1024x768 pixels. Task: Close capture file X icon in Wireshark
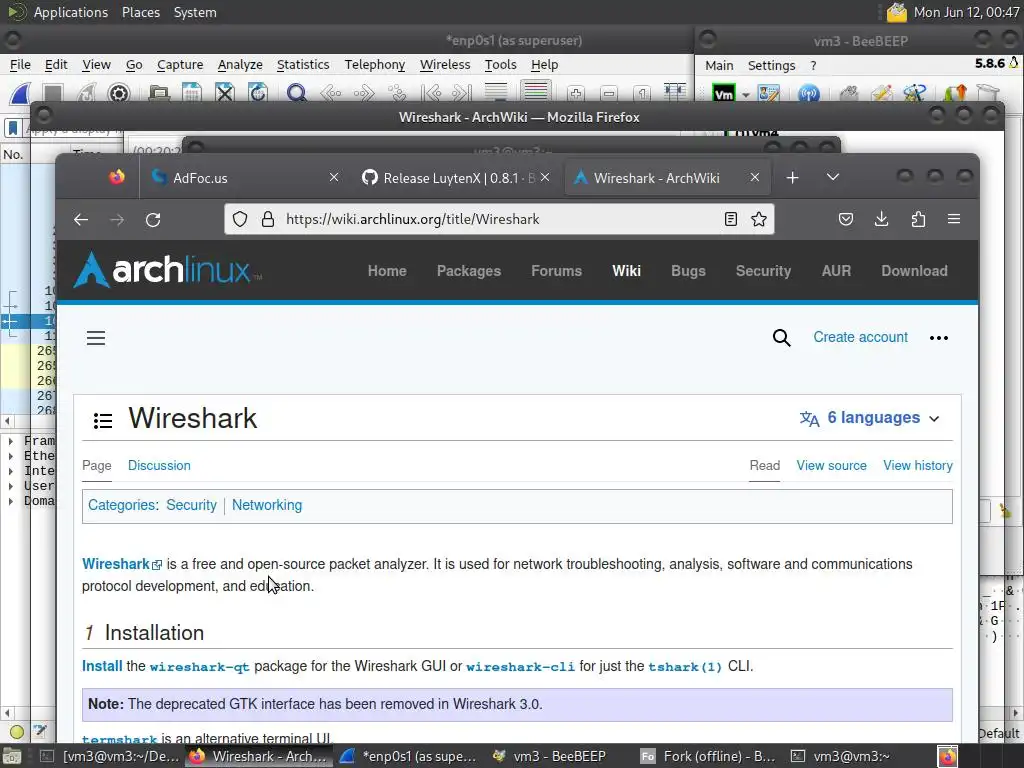(225, 93)
